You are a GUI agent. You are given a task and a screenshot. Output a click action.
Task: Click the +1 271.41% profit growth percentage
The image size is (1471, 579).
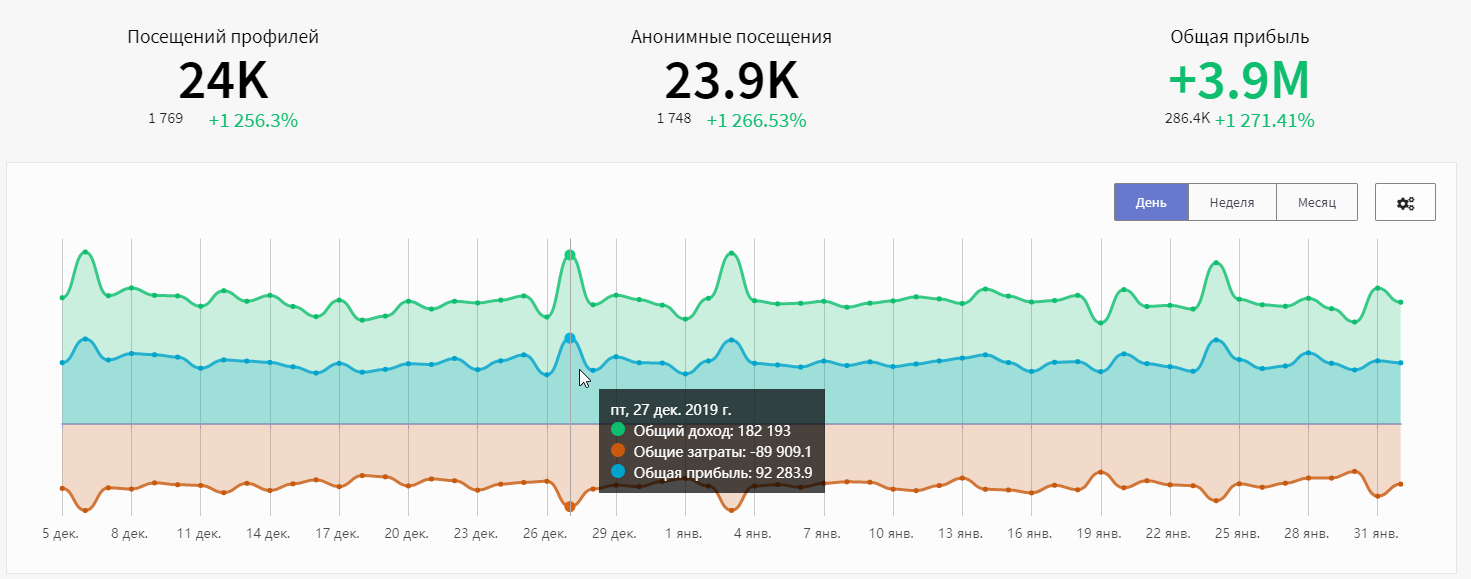click(x=1265, y=121)
